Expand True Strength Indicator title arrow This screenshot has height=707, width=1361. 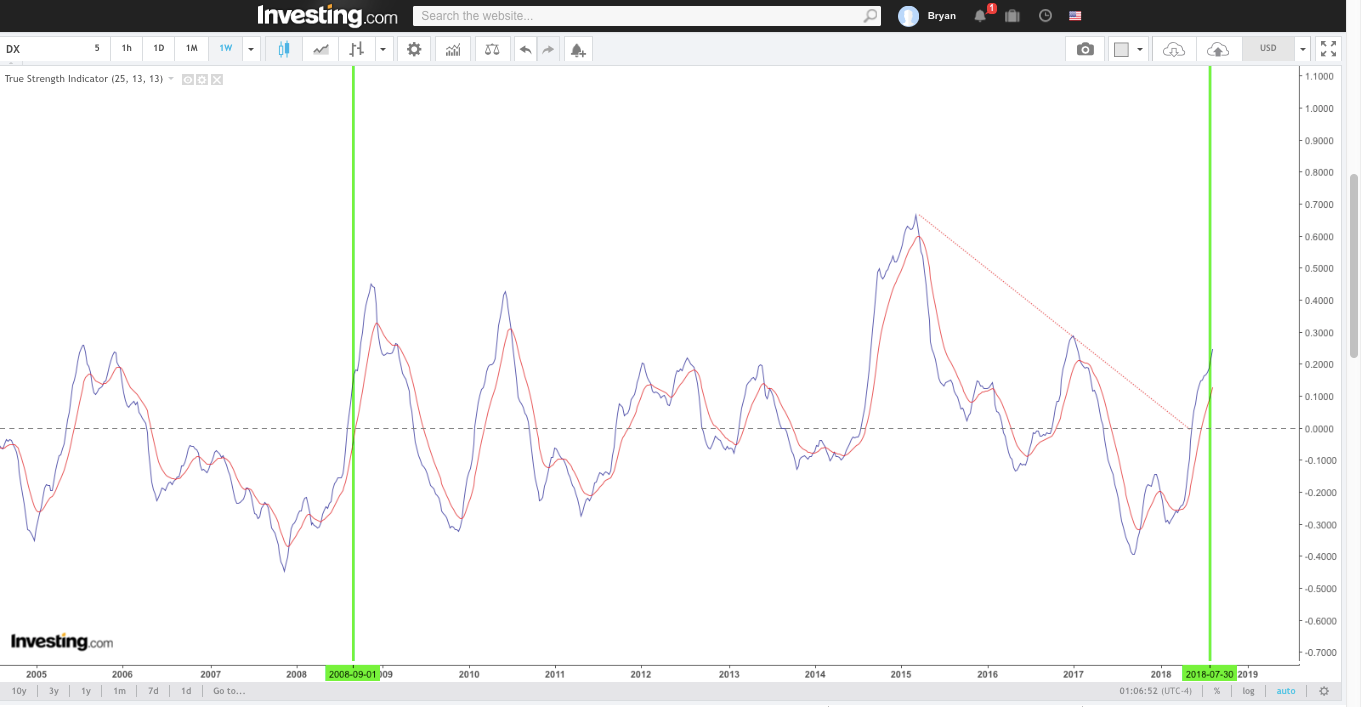[171, 79]
